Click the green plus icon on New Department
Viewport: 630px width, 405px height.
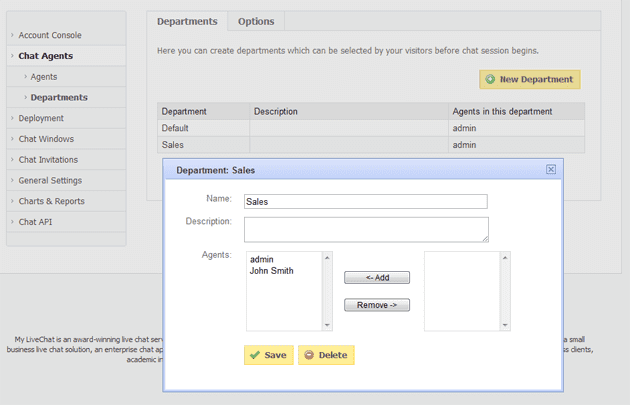pyautogui.click(x=490, y=79)
